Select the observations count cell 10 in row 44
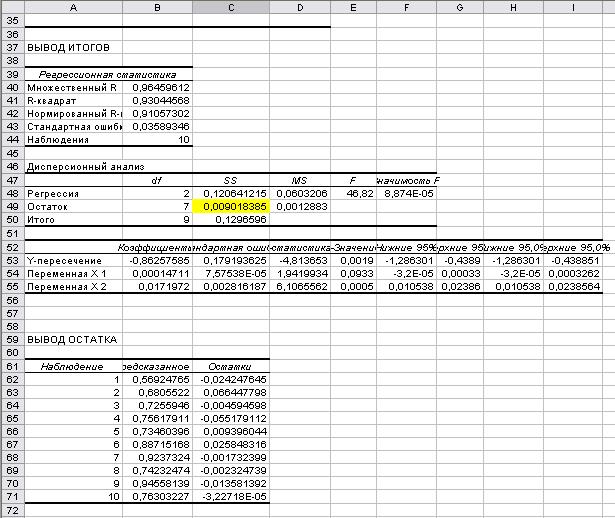Image resolution: width=615 pixels, height=518 pixels. click(x=157, y=140)
